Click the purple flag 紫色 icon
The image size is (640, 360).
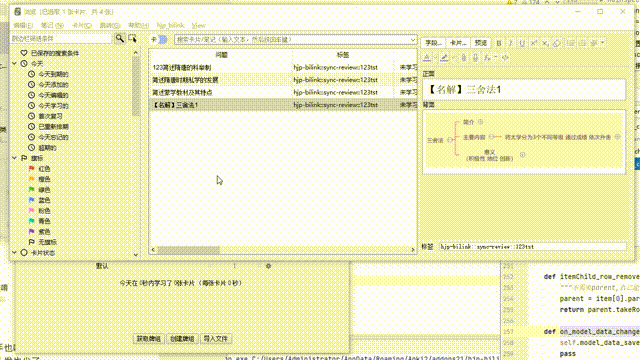click(x=32, y=231)
